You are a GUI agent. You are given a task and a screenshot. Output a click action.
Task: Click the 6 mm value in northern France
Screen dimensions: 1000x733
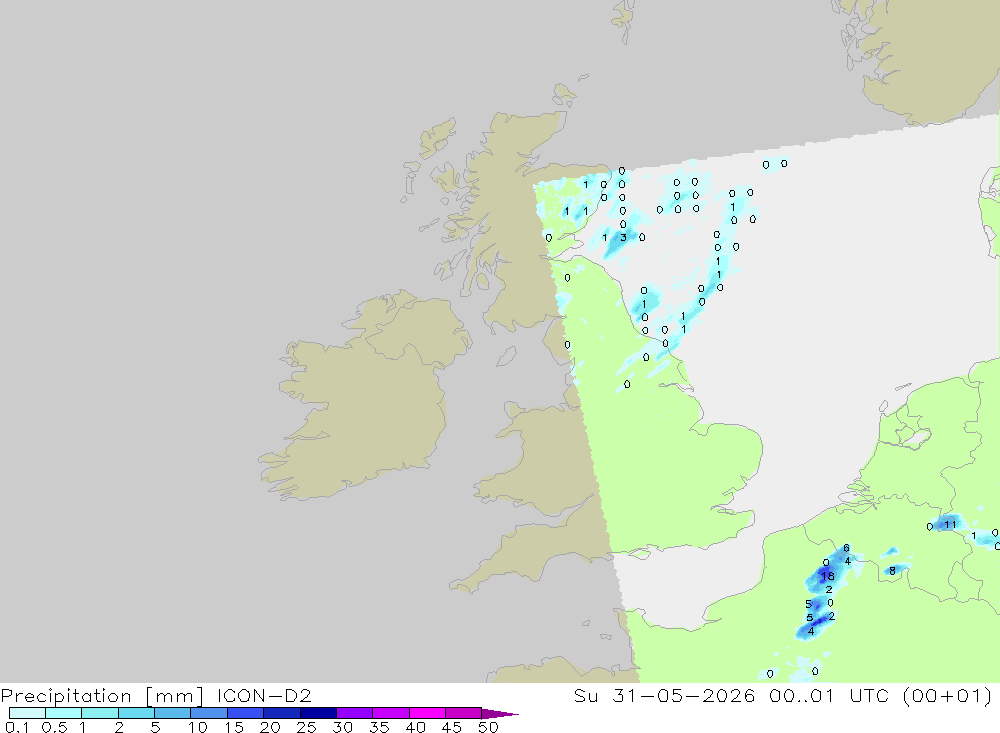(x=846, y=548)
